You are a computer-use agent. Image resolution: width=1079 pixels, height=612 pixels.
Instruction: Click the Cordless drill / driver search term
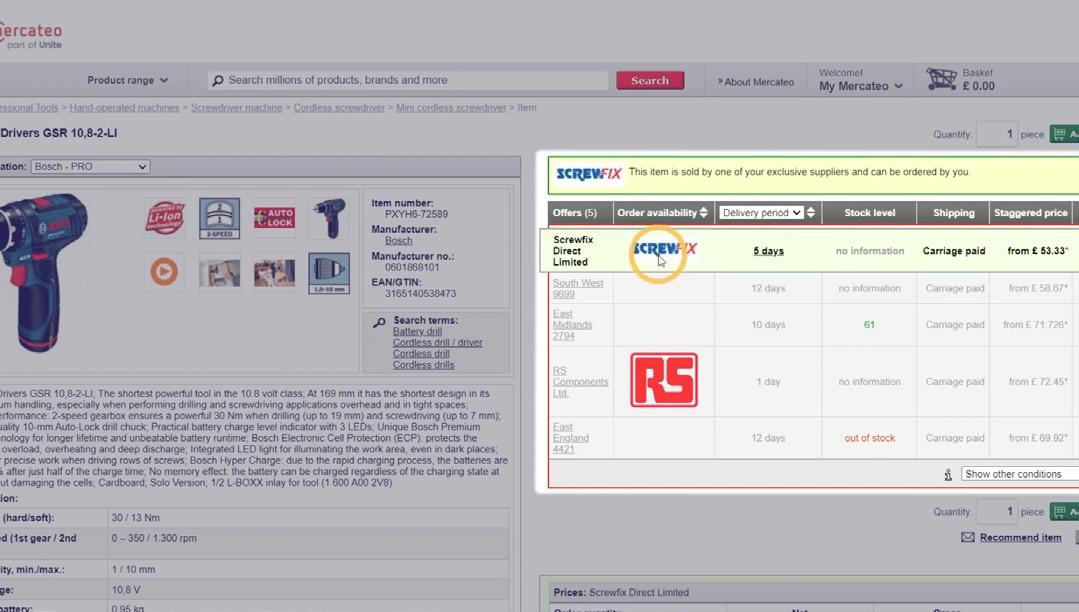coord(437,342)
